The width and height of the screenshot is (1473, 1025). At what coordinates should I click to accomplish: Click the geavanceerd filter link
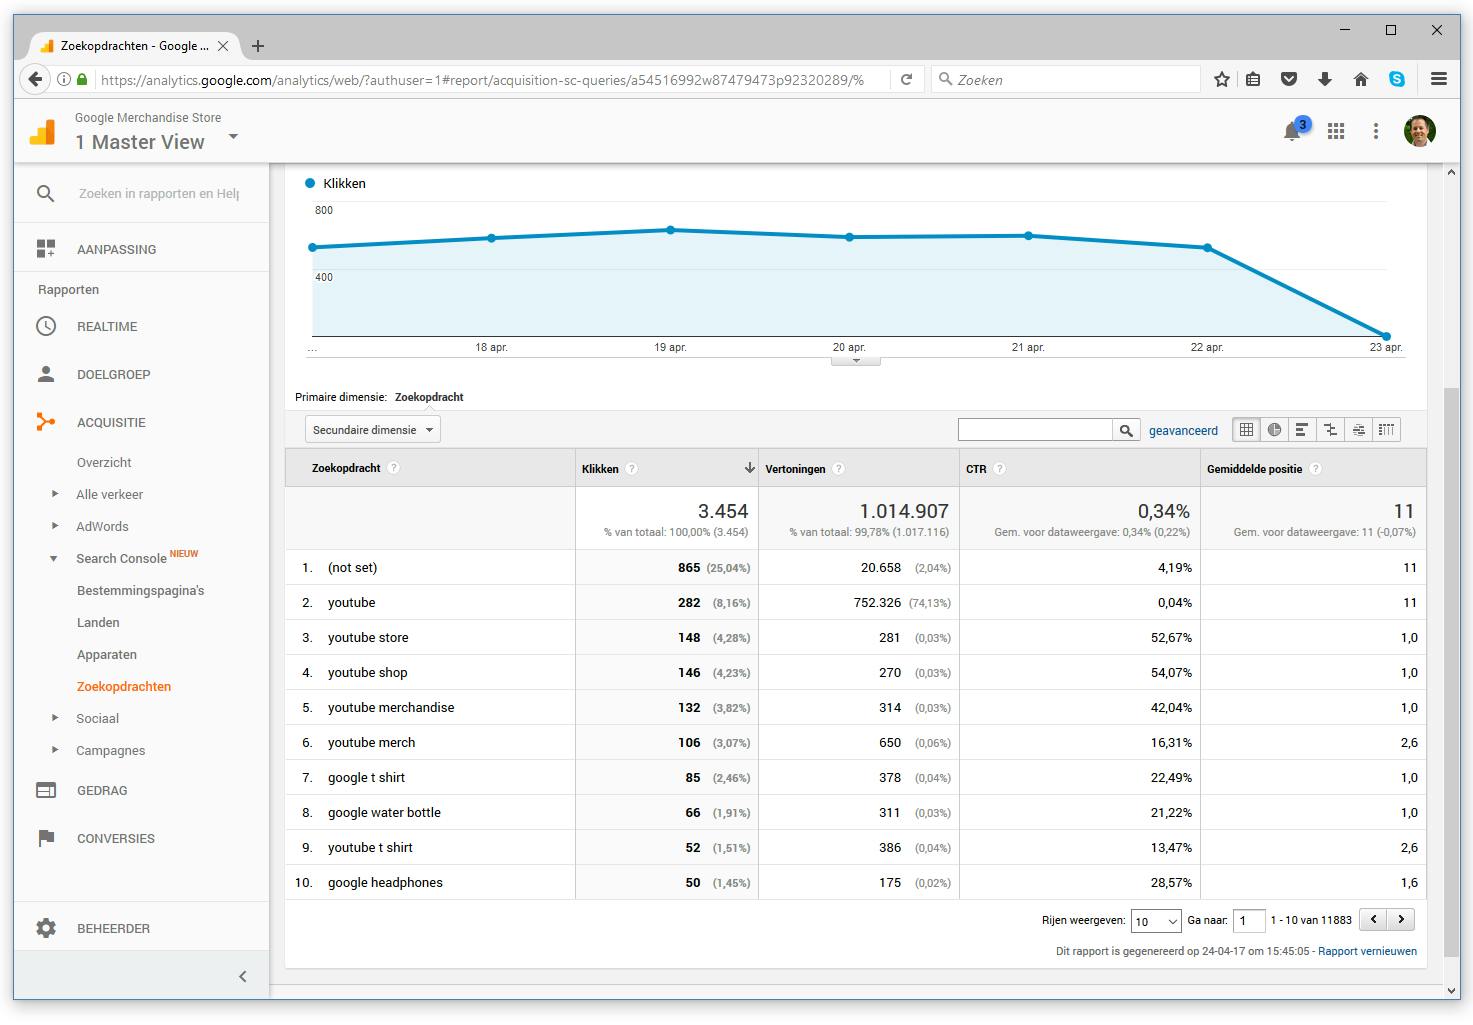1183,431
